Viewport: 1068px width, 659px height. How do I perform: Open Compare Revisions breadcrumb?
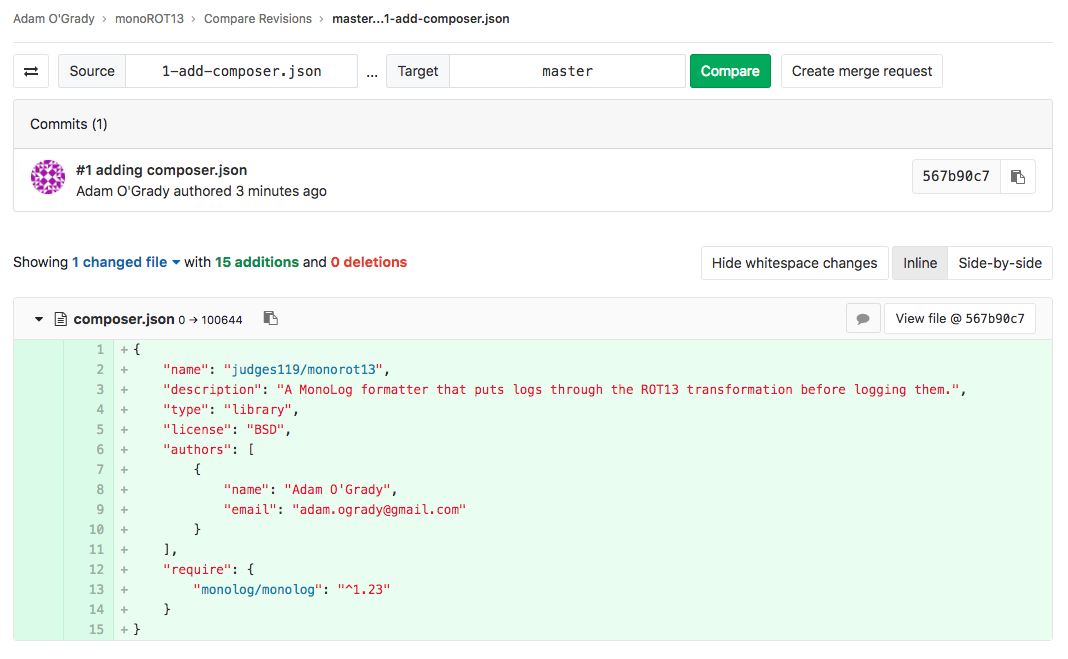point(257,18)
